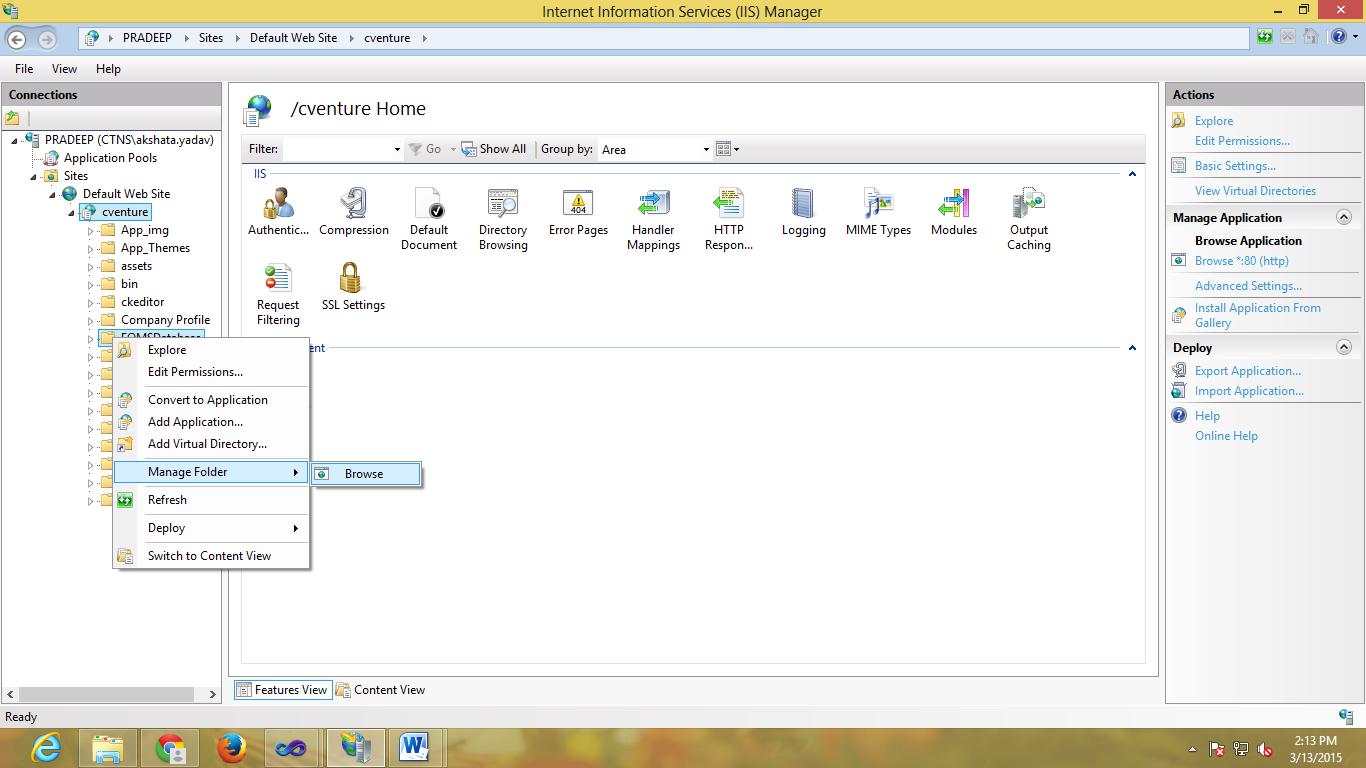Switch to Content View tab
1366x768 pixels.
pyautogui.click(x=380, y=690)
